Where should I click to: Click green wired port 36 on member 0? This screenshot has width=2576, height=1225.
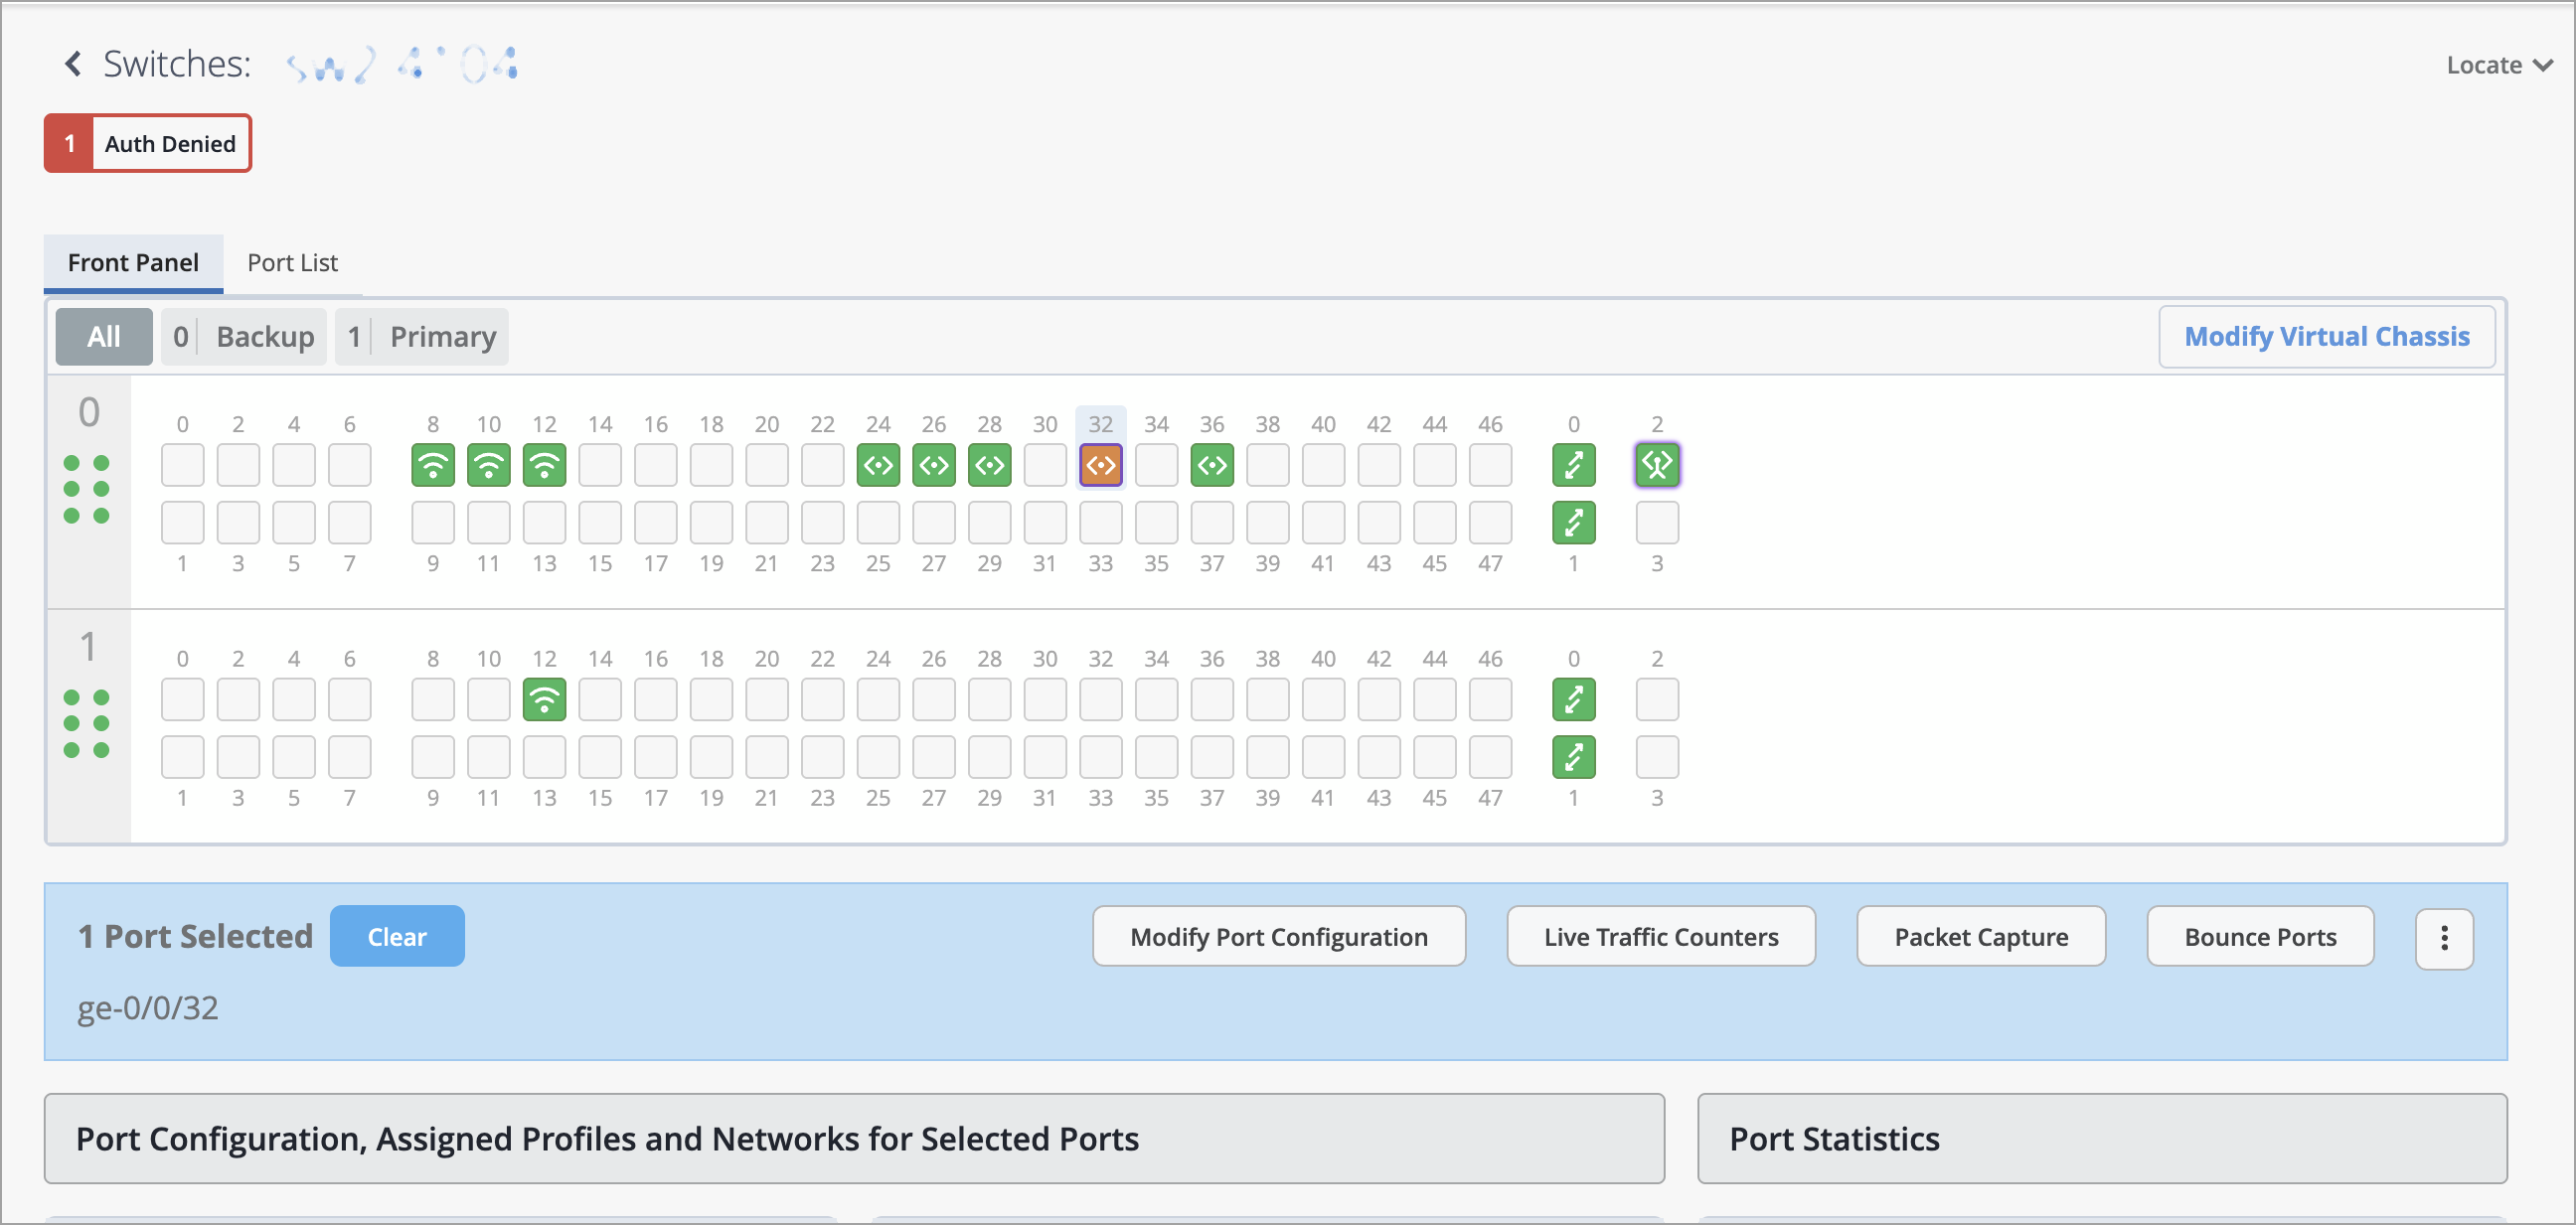pos(1212,466)
